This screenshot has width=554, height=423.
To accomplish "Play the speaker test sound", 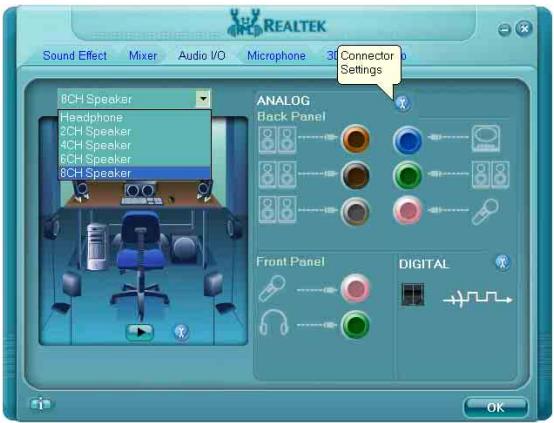I will click(140, 332).
